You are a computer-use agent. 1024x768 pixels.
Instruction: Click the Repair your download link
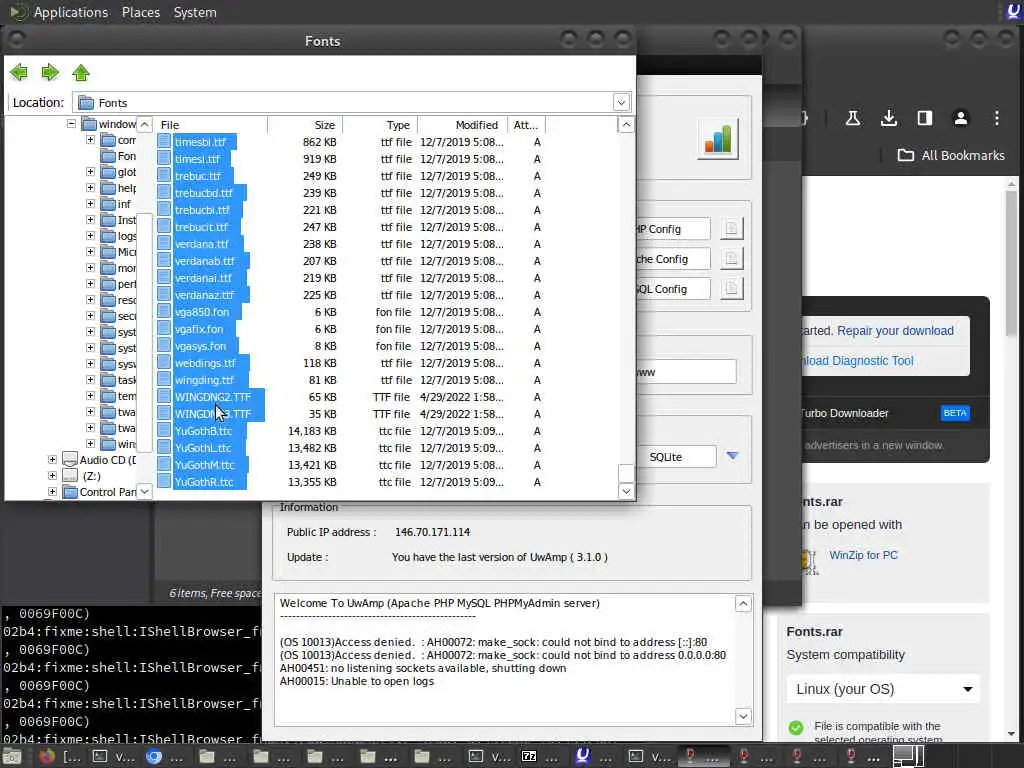(895, 330)
